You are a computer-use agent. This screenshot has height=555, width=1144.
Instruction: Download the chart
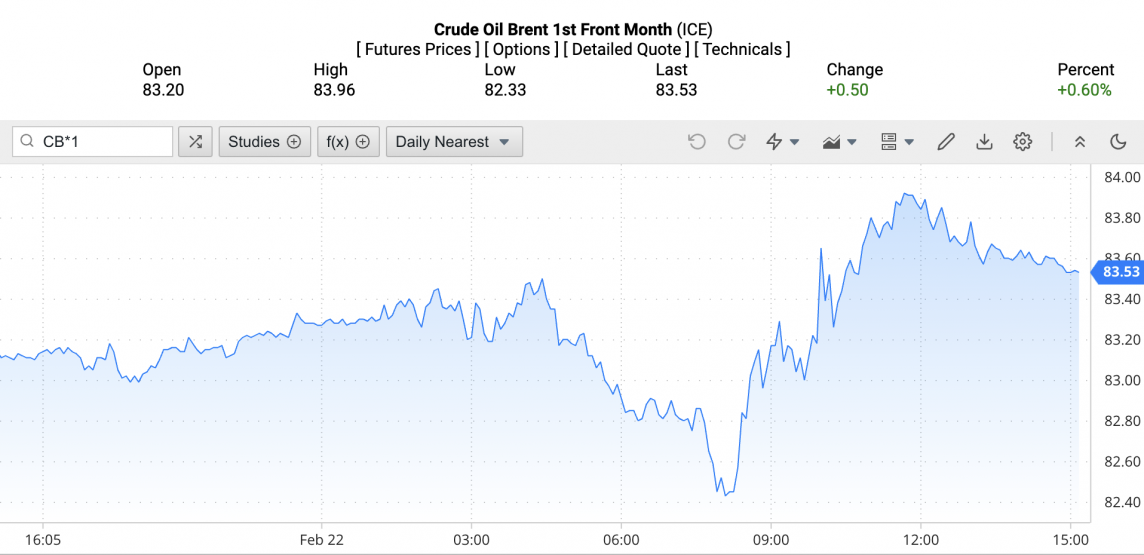click(984, 142)
